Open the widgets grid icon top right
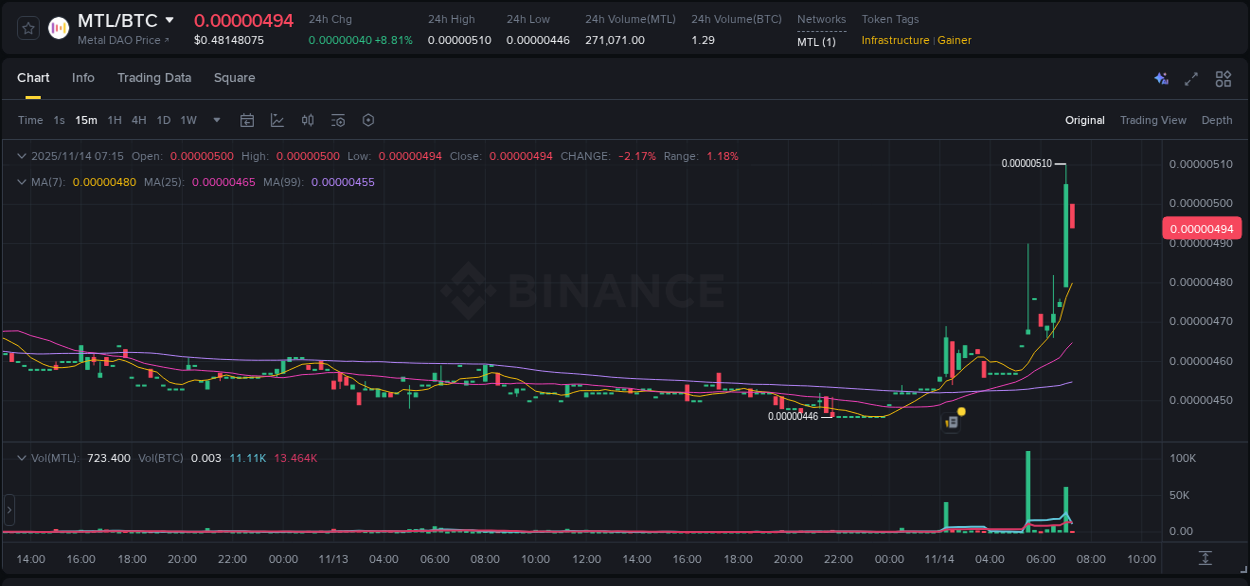 point(1223,78)
